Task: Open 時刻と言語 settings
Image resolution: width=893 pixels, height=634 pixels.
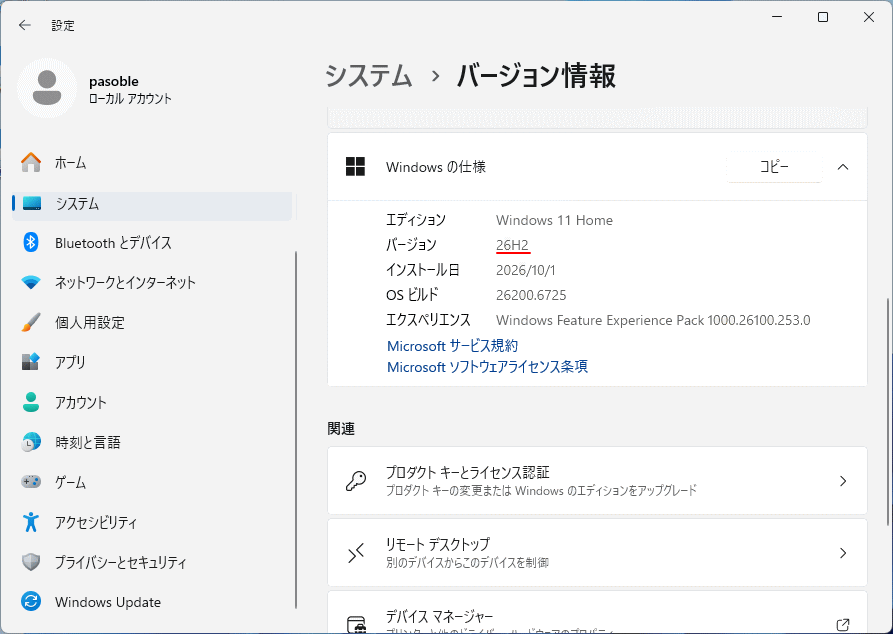Action: click(x=152, y=443)
